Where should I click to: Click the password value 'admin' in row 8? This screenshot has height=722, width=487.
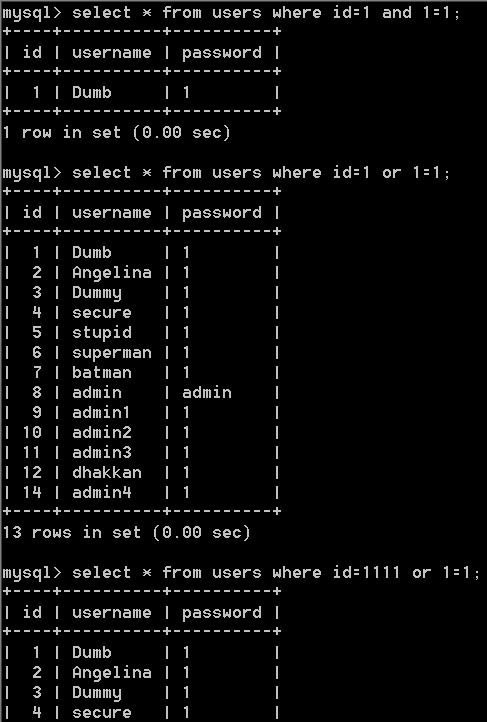[207, 393]
